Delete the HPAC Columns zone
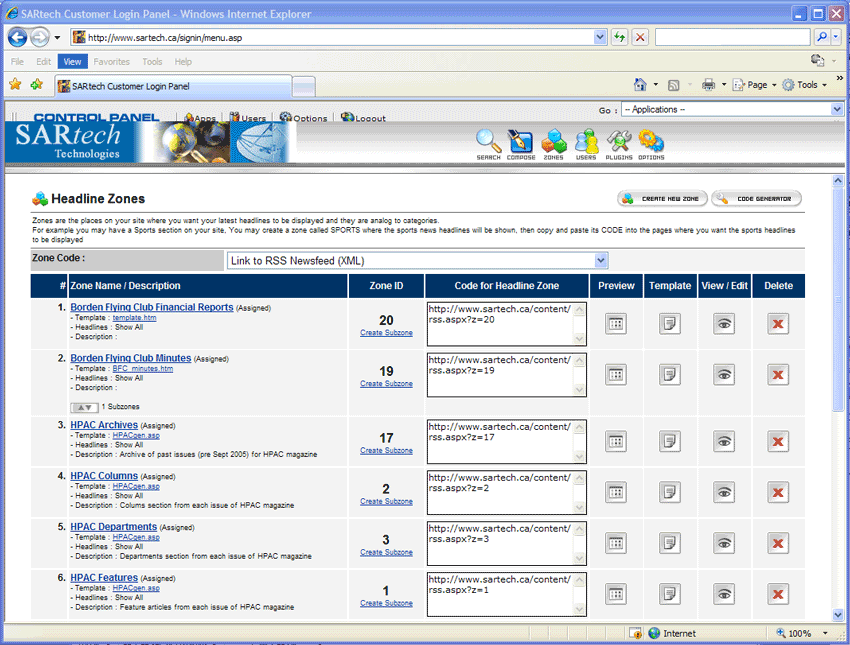Viewport: 850px width, 645px height. point(778,493)
